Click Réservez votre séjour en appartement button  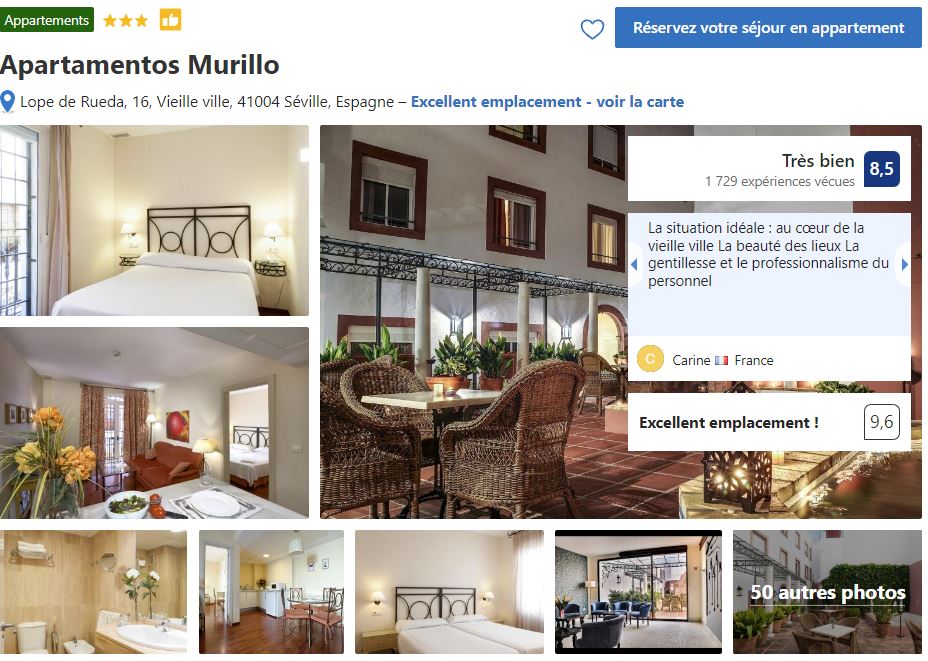click(x=768, y=28)
